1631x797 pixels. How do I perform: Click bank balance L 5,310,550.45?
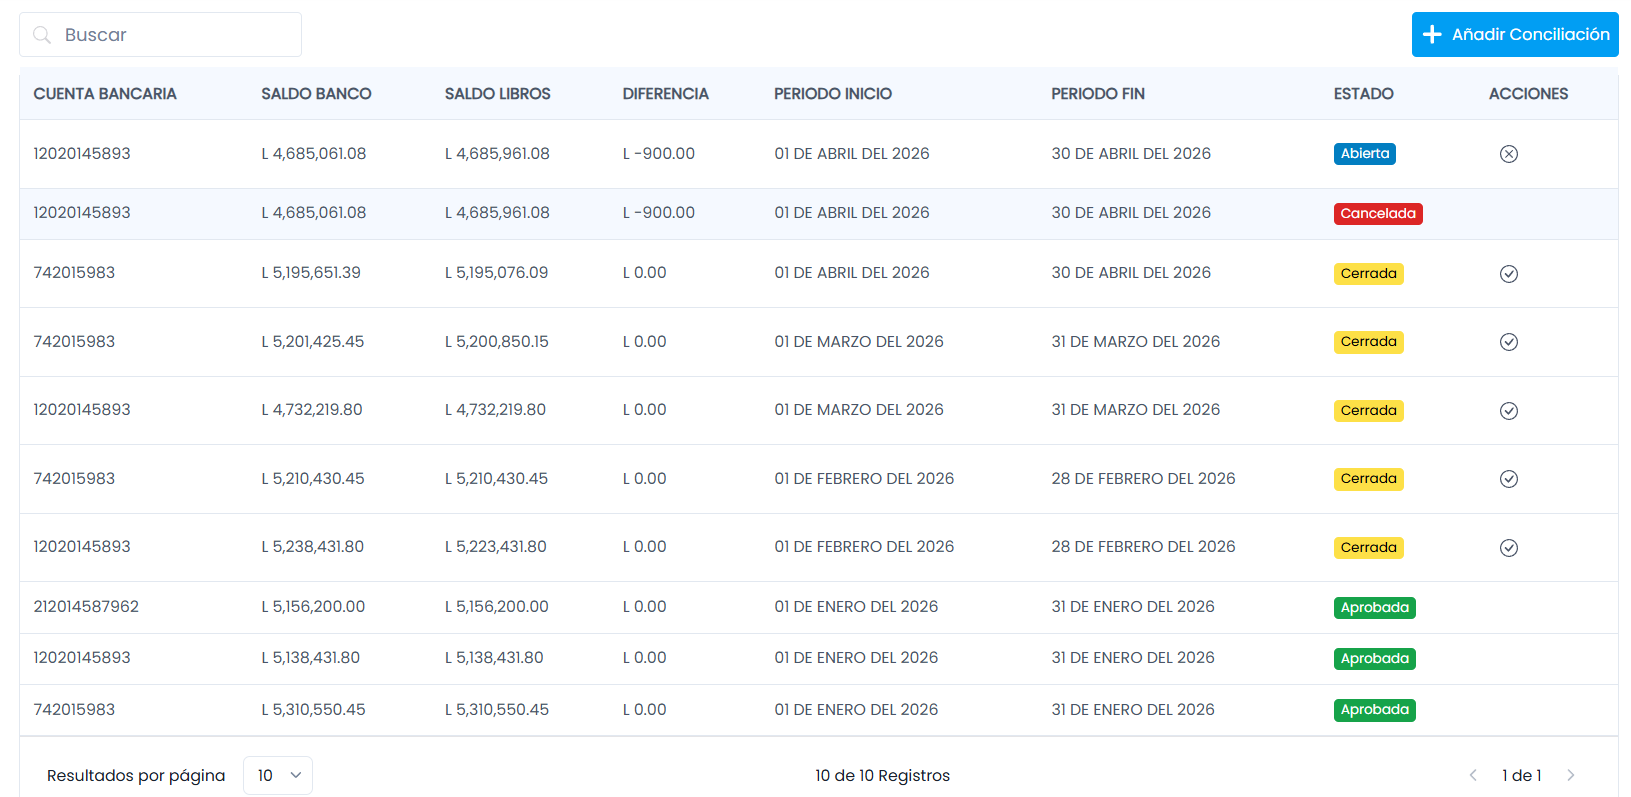tap(313, 710)
